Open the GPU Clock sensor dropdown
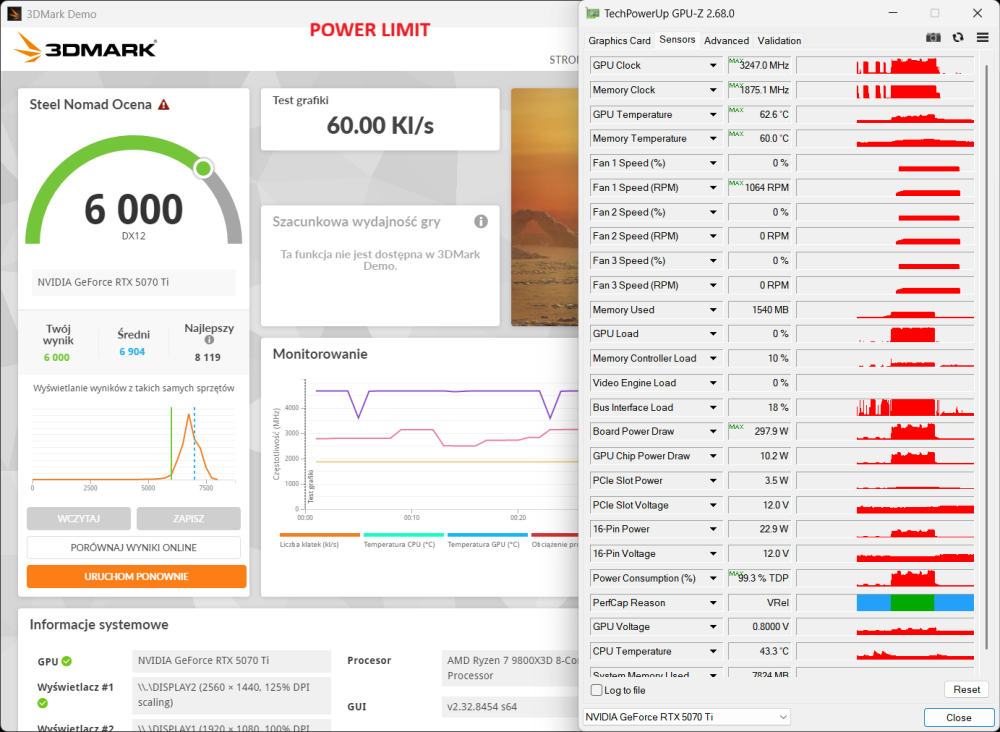 point(713,65)
